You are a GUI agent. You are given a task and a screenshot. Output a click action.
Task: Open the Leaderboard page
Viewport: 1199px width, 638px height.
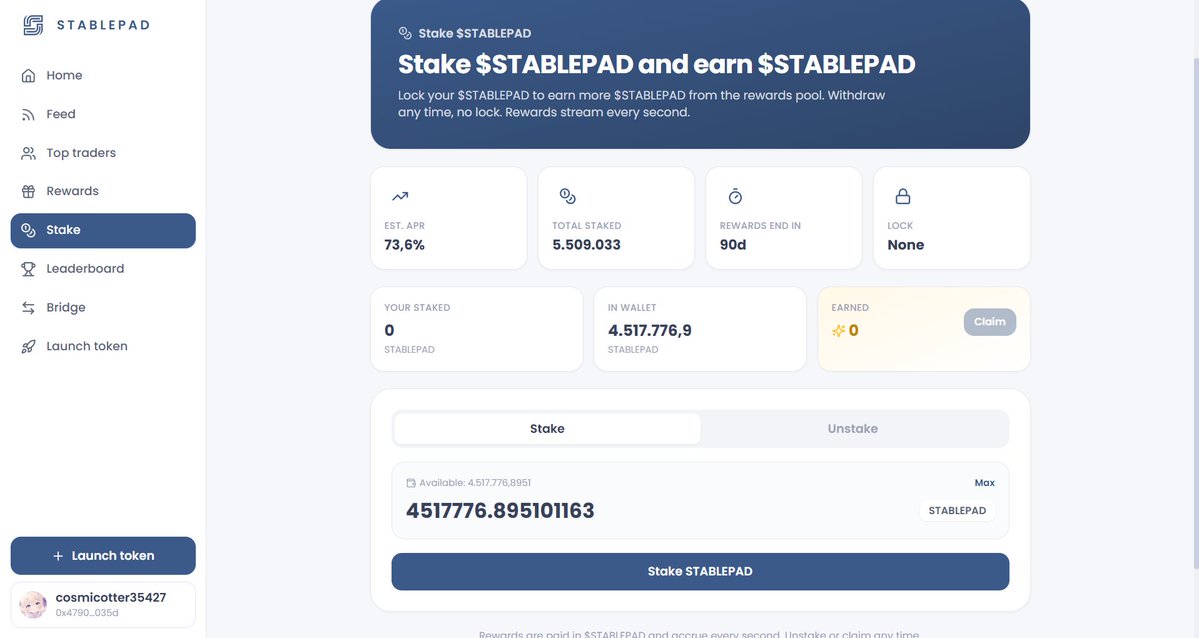click(103, 269)
